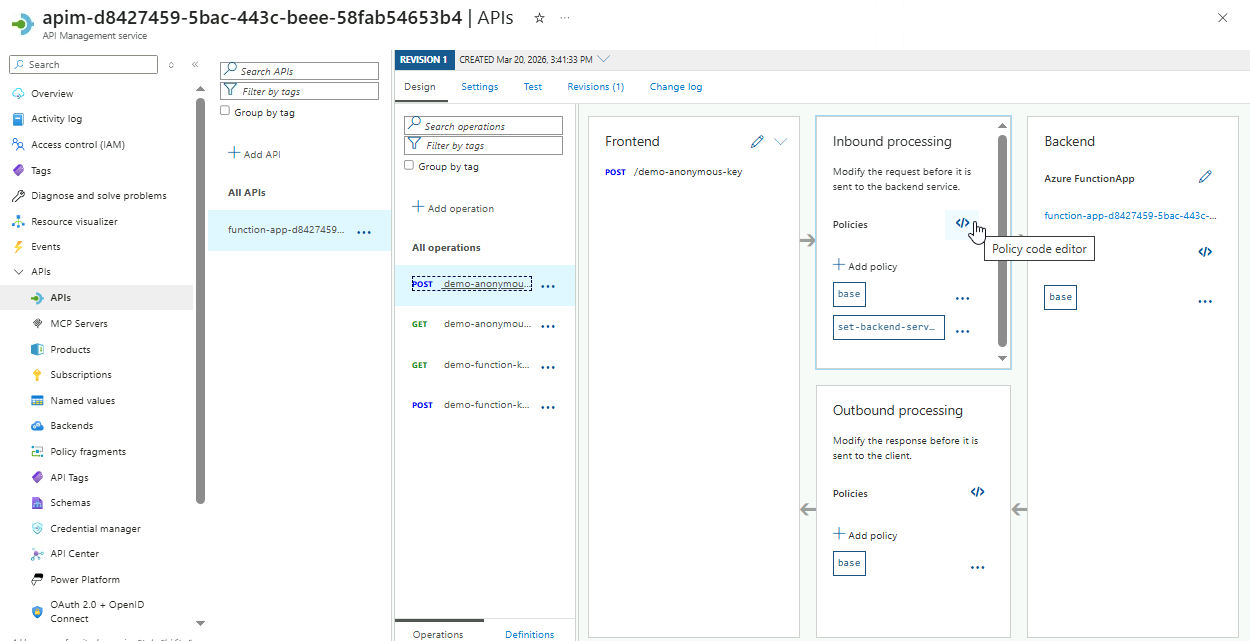Open the Credential manager sidebar item

(95, 528)
